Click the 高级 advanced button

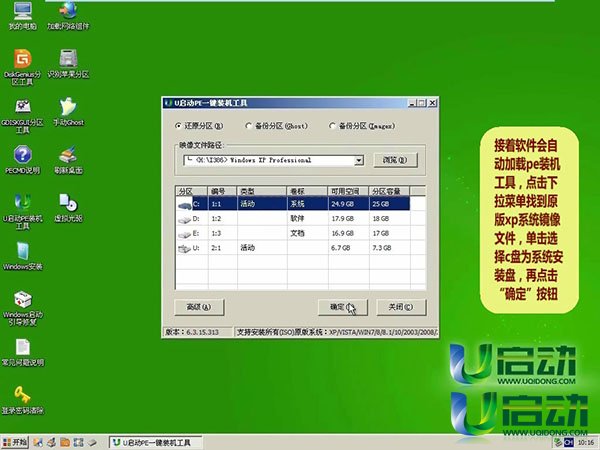199,307
